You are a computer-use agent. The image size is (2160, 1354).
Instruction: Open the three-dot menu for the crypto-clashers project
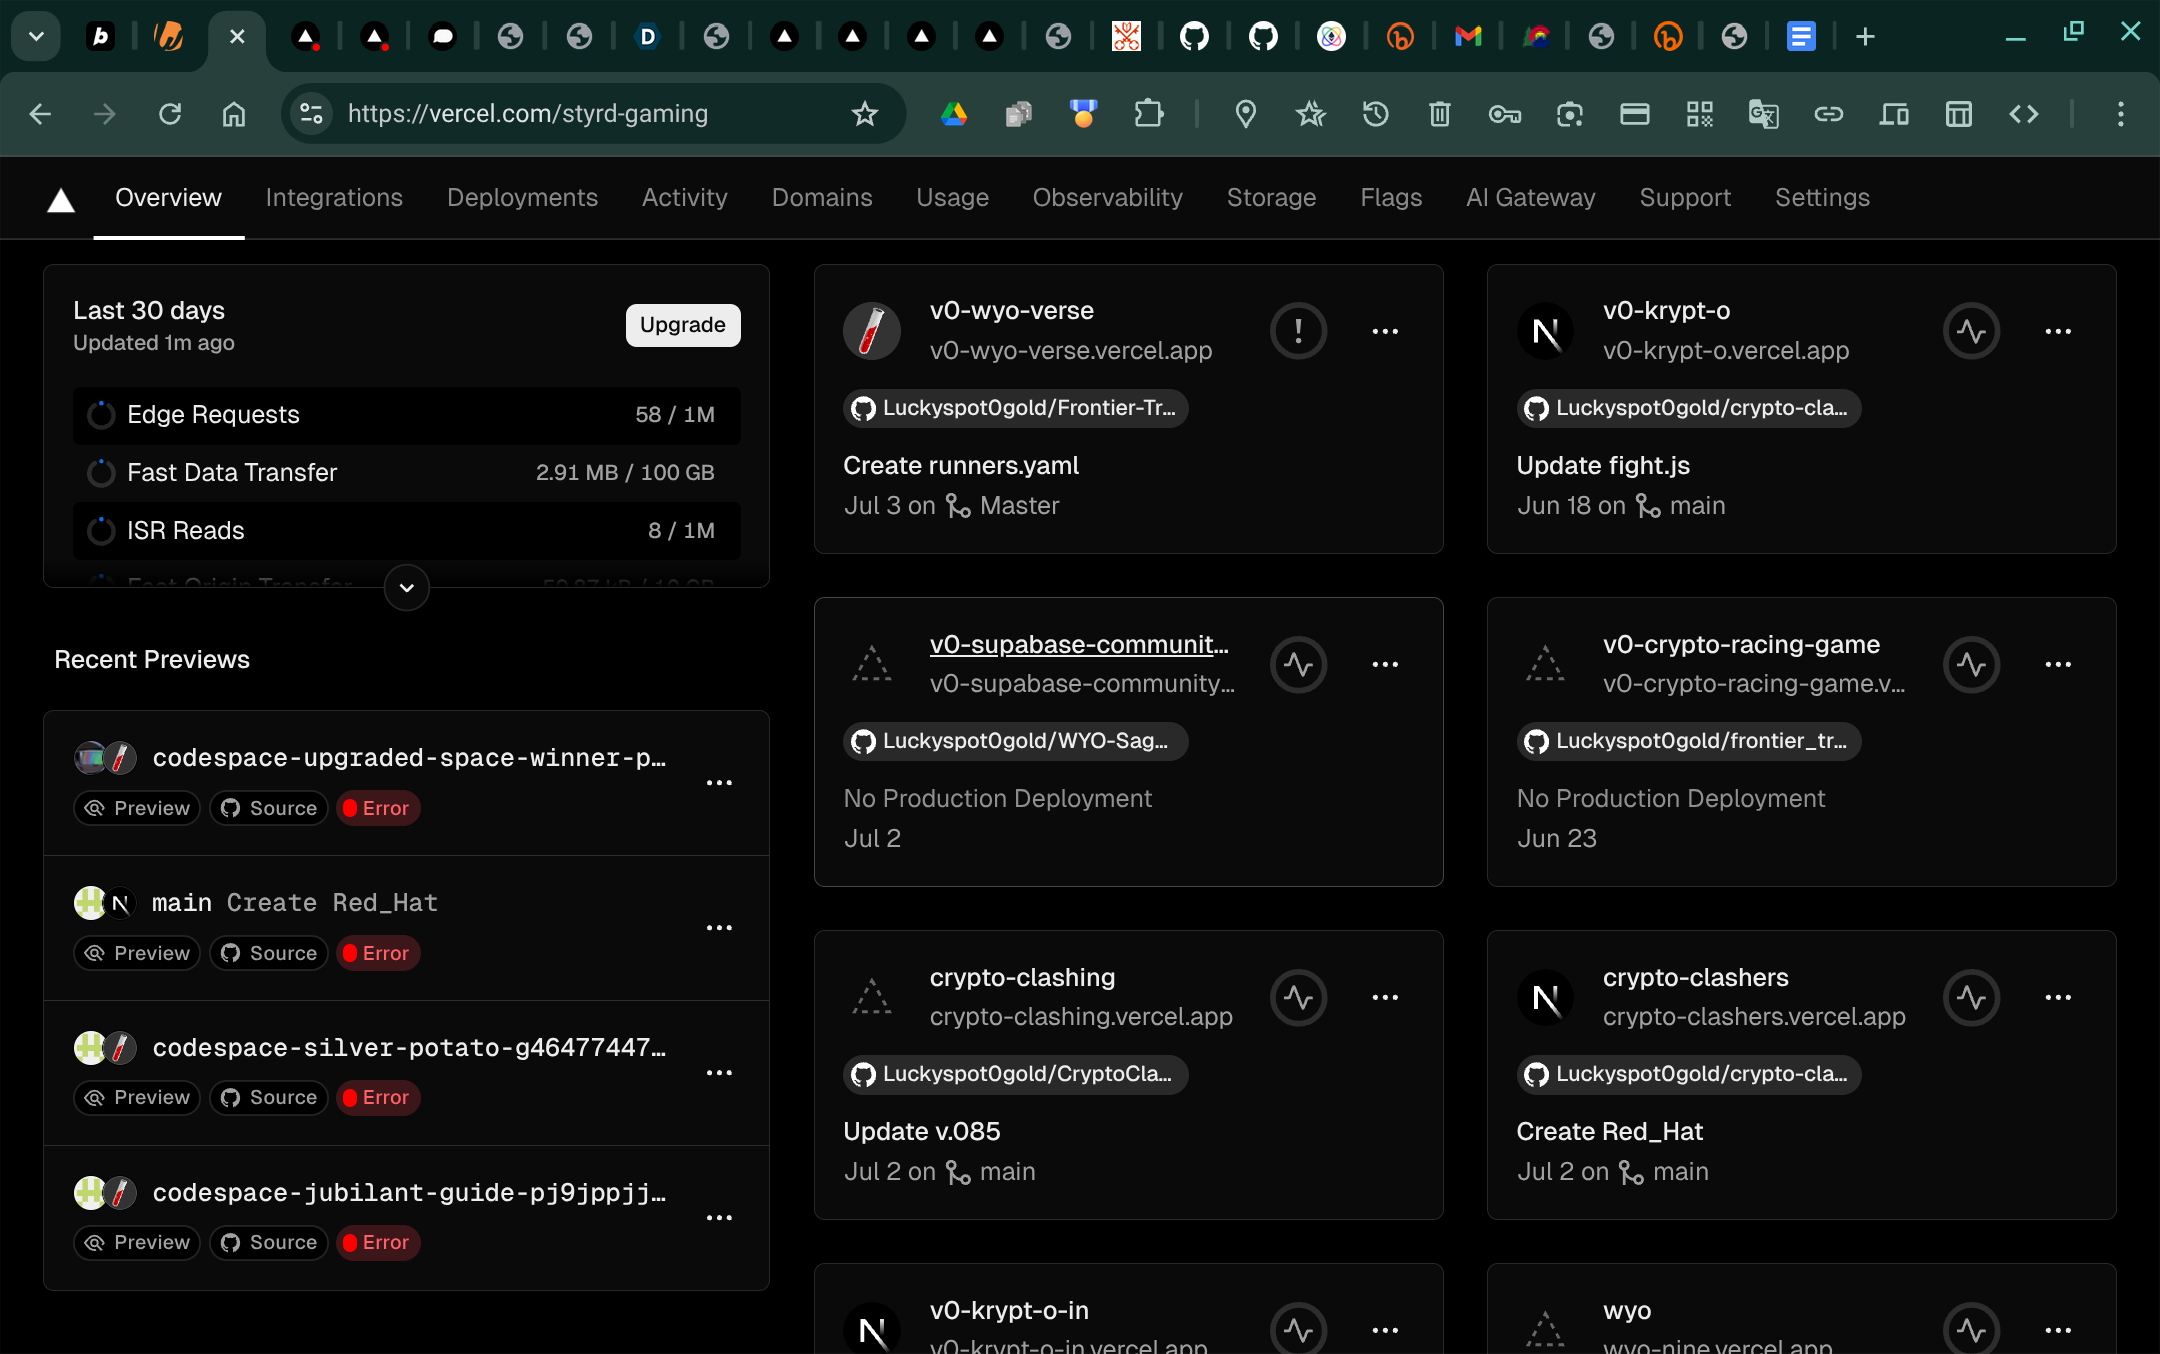(x=2058, y=997)
